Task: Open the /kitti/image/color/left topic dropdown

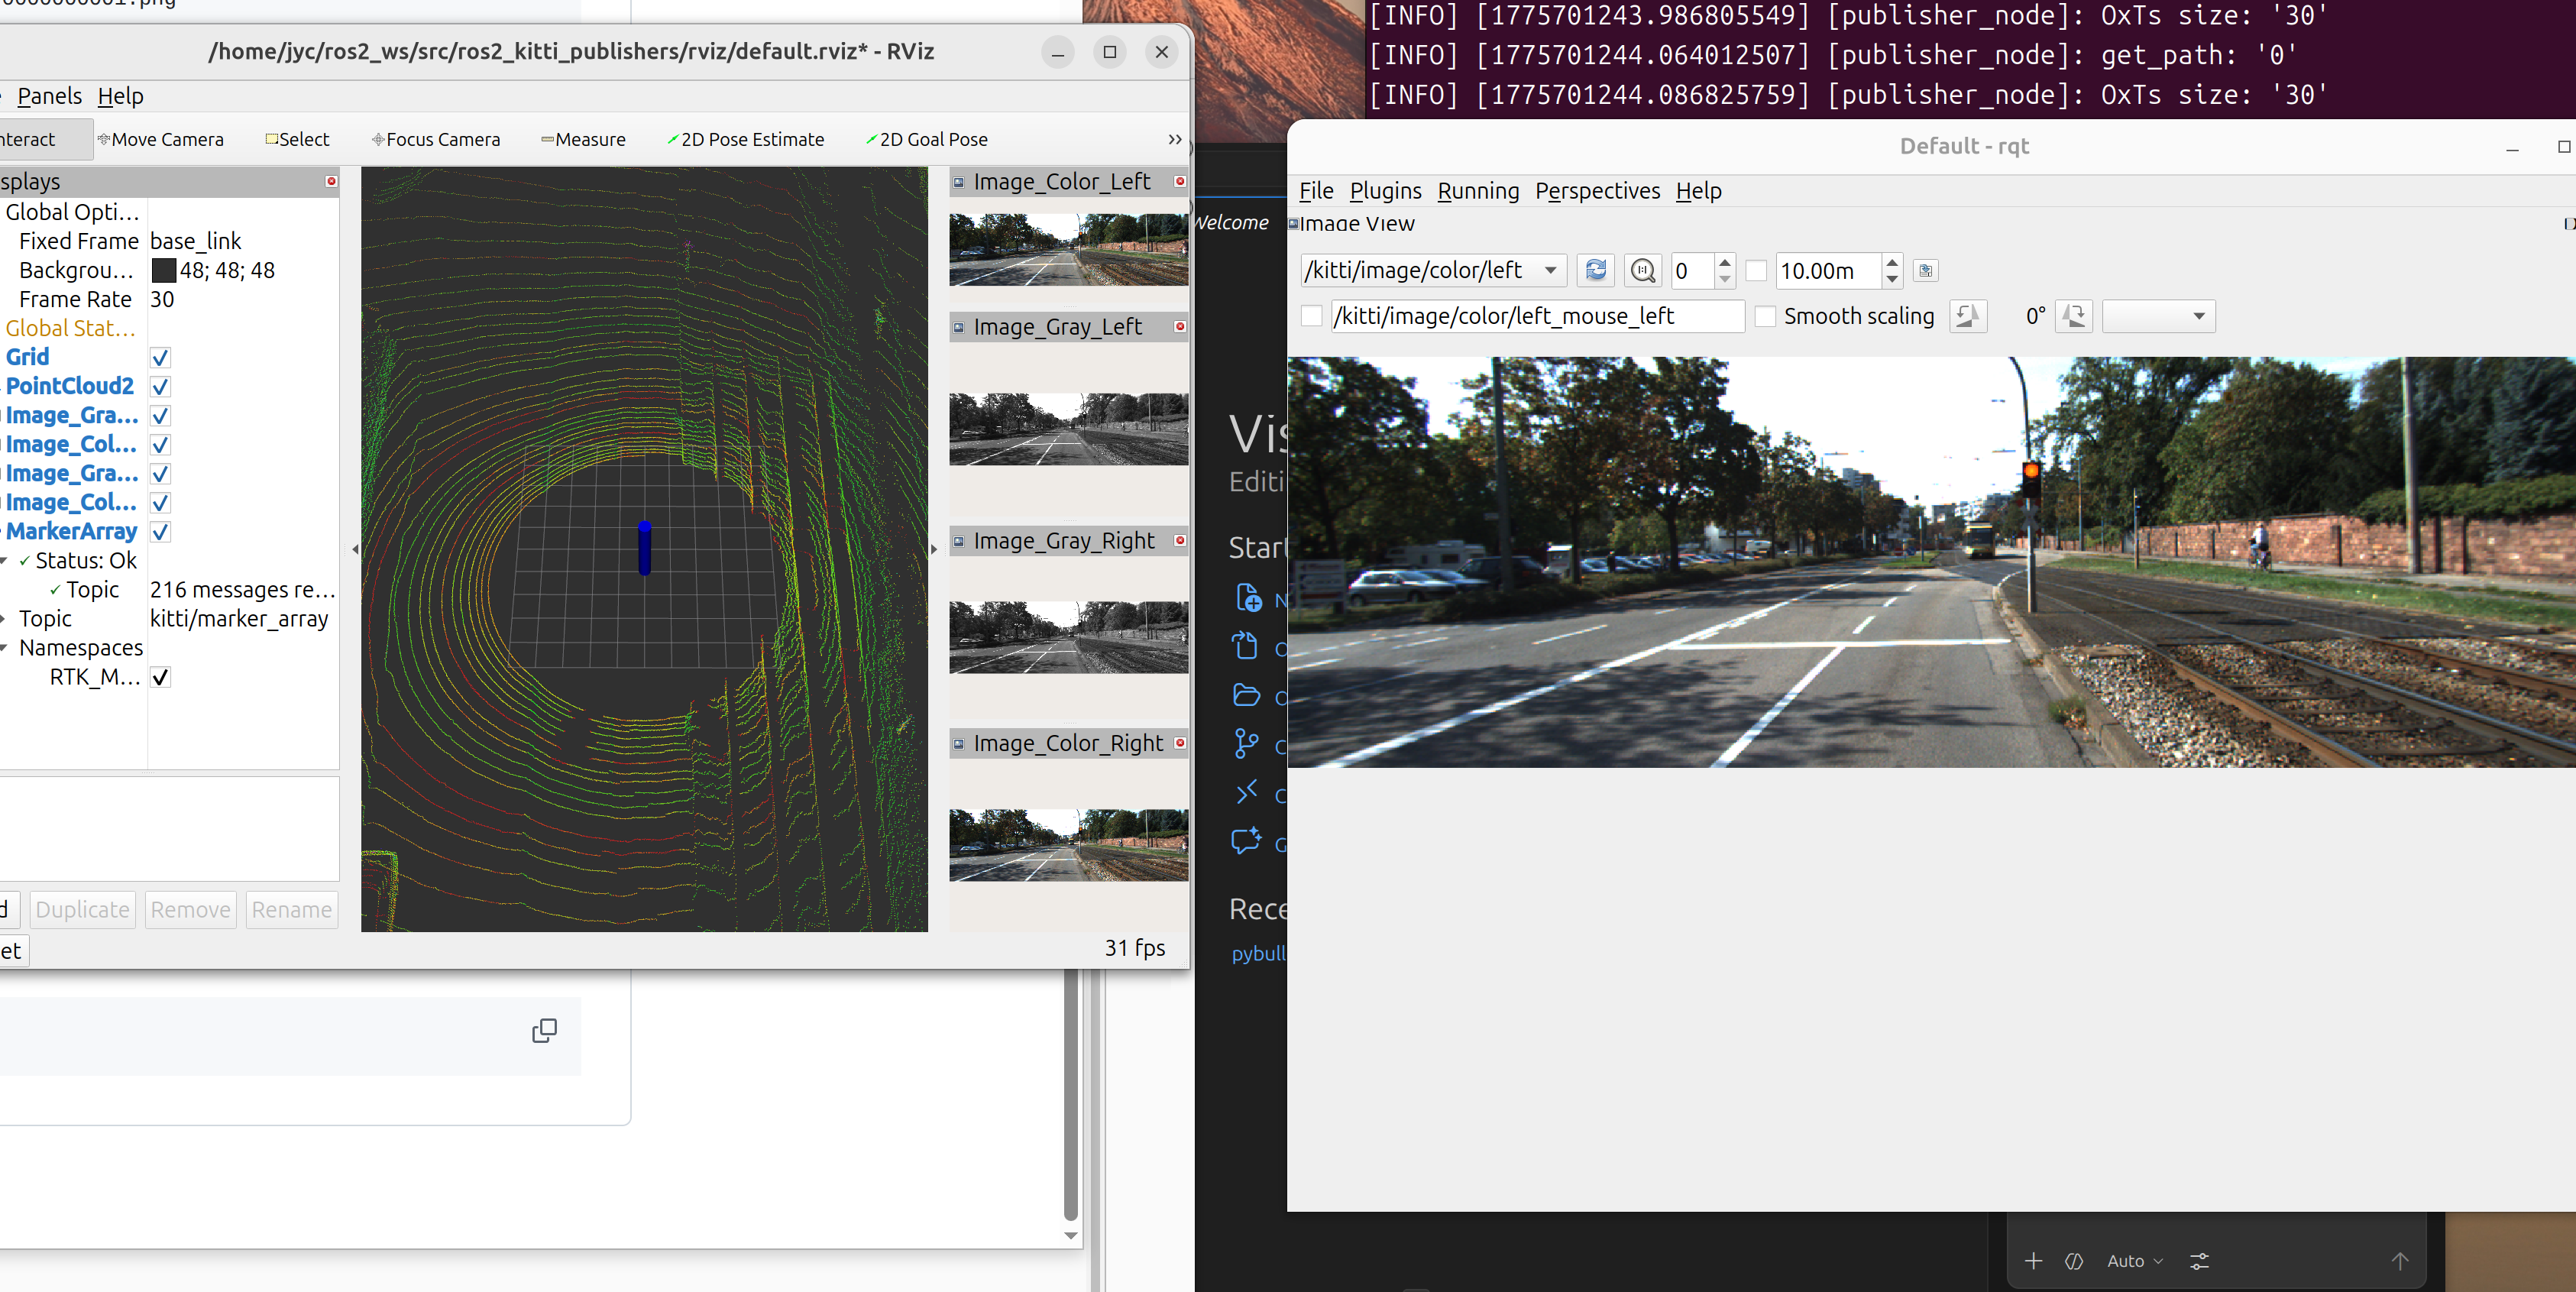Action: click(1433, 270)
